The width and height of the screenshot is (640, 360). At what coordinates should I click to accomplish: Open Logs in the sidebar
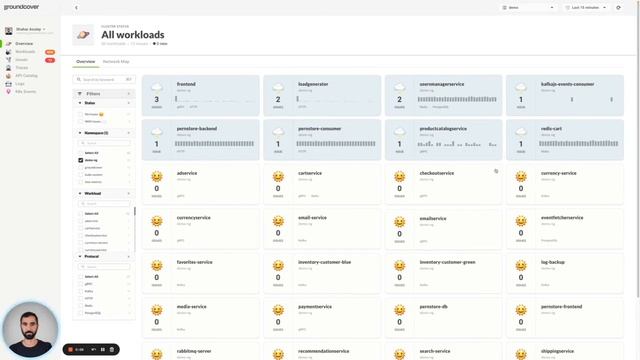pyautogui.click(x=20, y=84)
